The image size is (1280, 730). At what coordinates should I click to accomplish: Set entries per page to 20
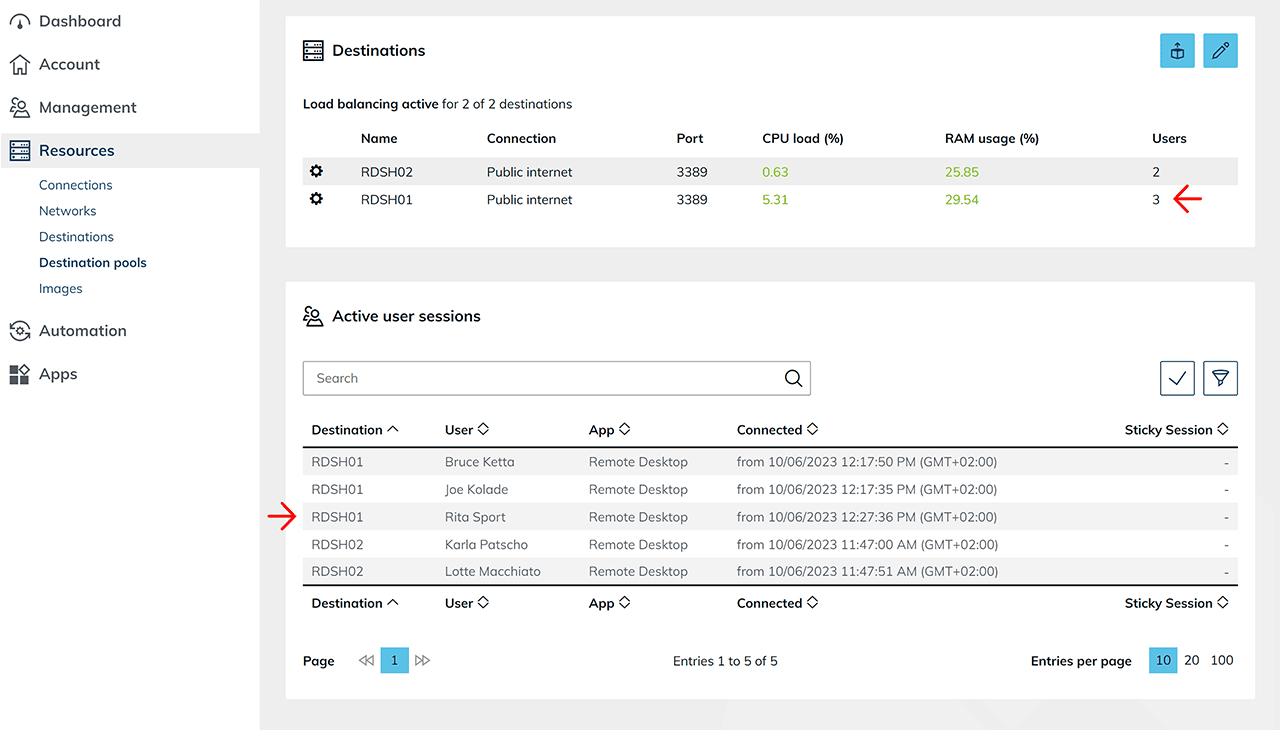point(1192,661)
